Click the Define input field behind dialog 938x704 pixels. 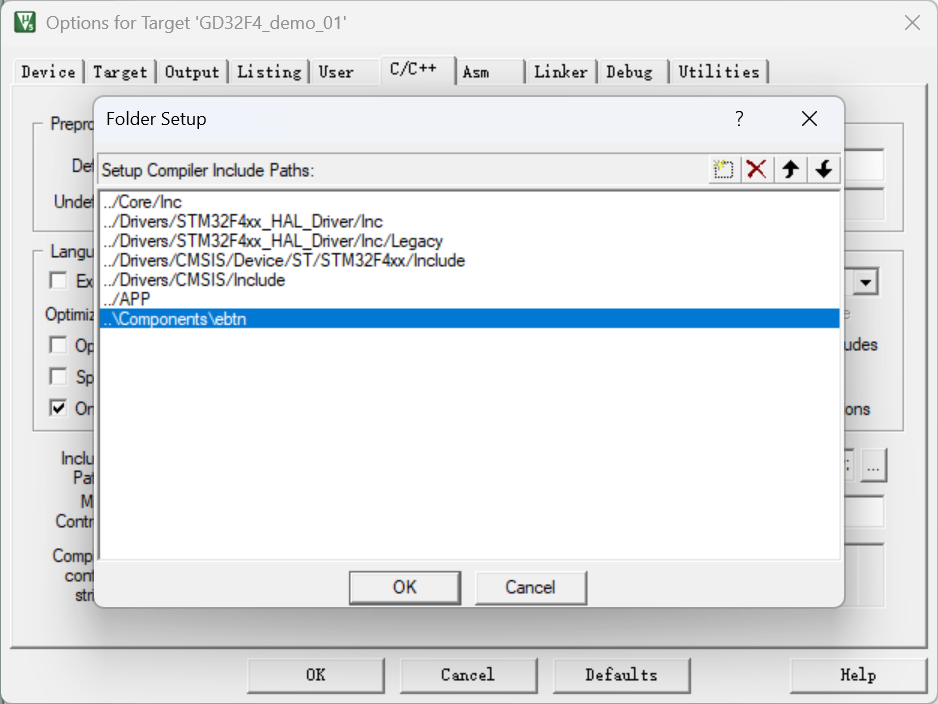863,165
